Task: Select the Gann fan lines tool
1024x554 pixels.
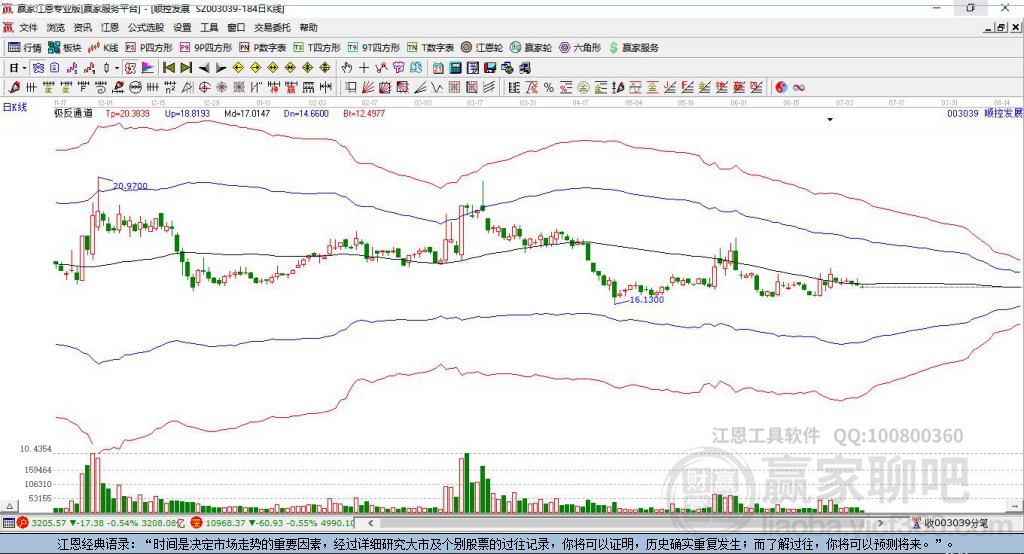Action: coord(367,88)
